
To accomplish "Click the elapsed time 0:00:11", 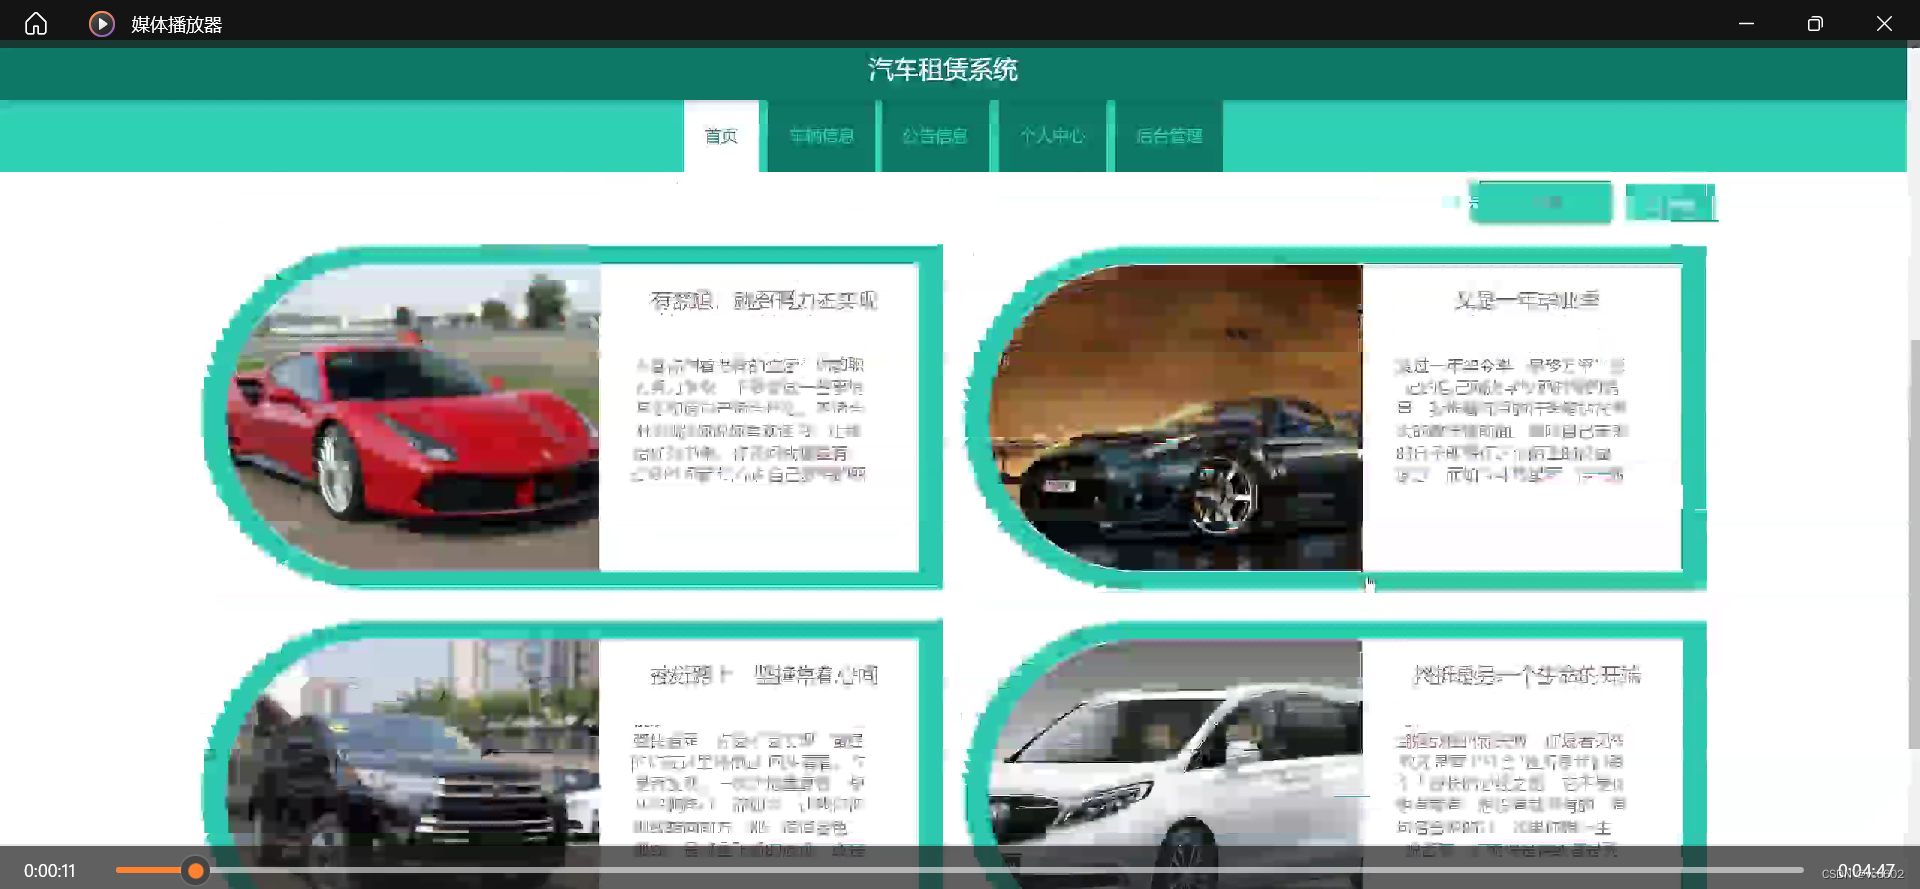I will [50, 871].
